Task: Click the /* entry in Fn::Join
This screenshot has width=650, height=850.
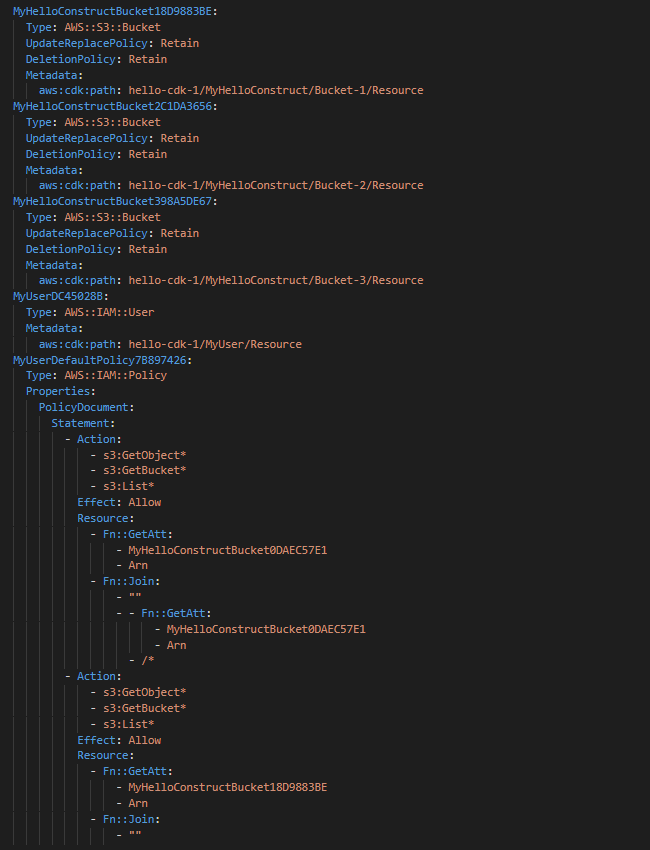Action: point(148,660)
